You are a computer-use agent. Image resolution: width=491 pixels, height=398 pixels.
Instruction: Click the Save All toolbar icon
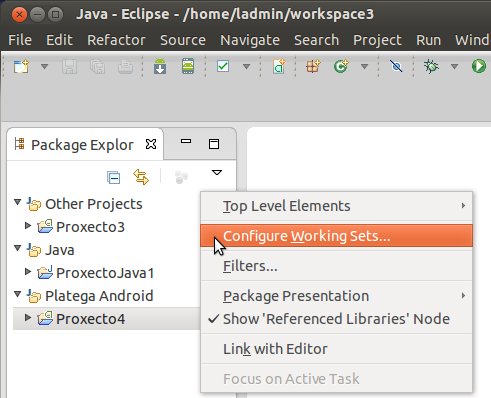(x=97, y=66)
